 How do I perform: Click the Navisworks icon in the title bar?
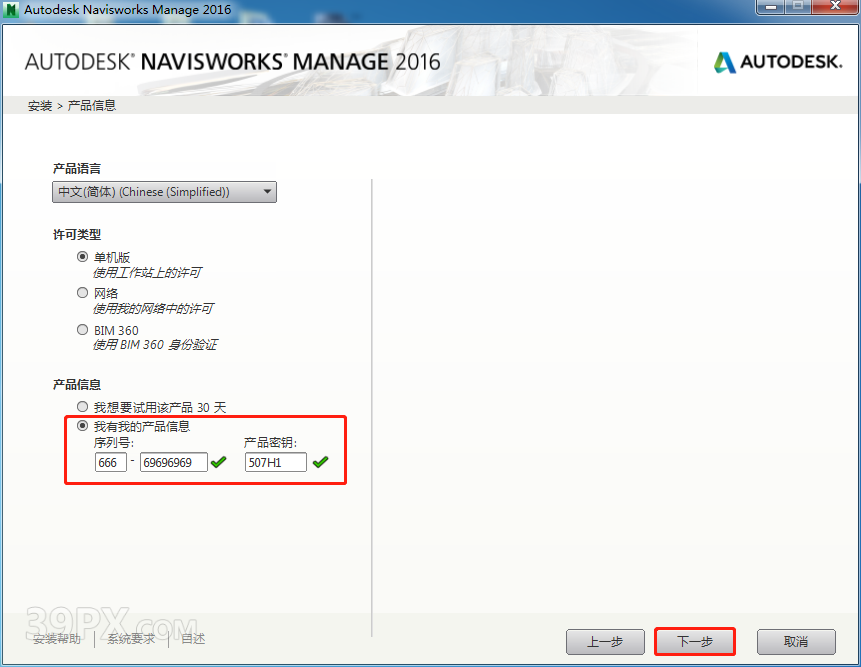(x=12, y=10)
